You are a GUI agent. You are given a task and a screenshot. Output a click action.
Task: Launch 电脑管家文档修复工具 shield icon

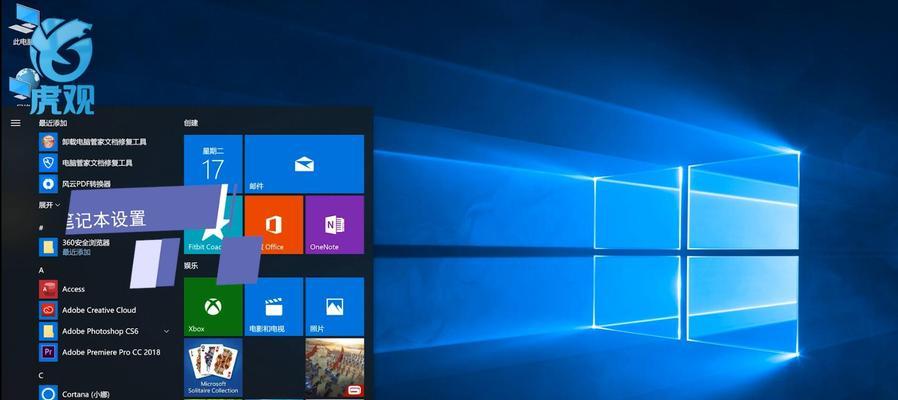(x=49, y=163)
